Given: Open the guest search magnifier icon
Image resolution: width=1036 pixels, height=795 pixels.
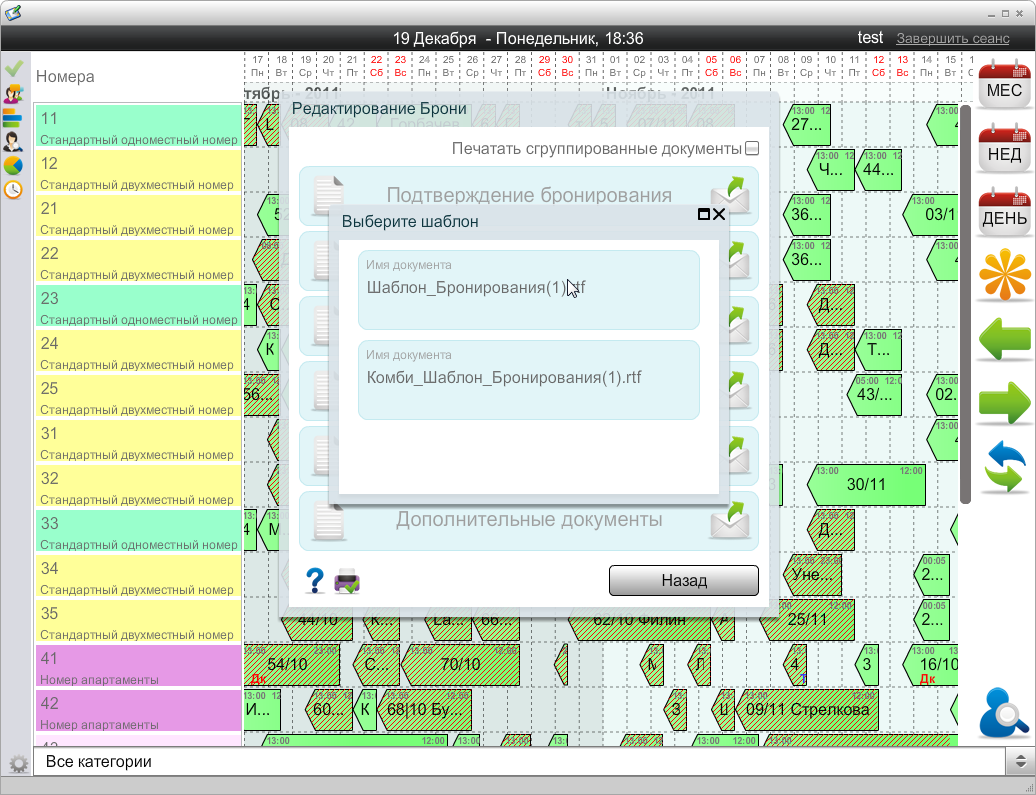Looking at the screenshot, I should [1004, 713].
